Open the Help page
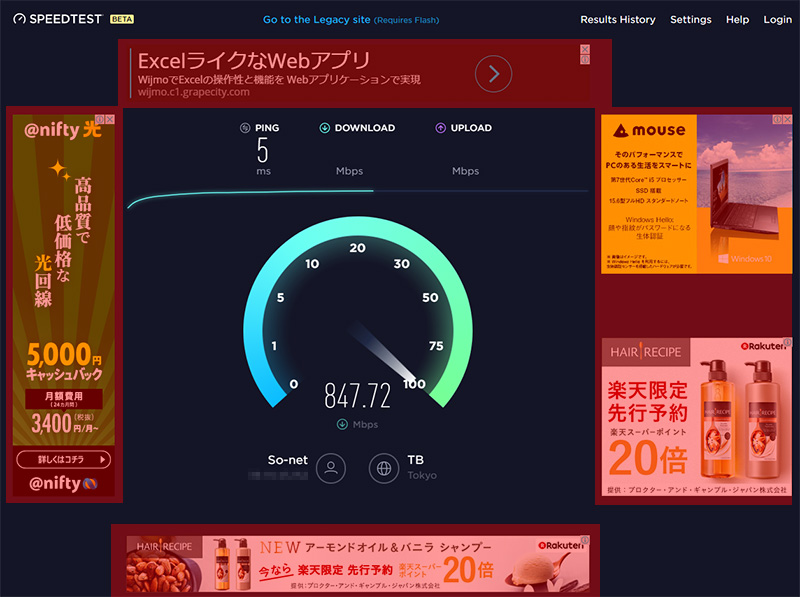 pos(737,20)
